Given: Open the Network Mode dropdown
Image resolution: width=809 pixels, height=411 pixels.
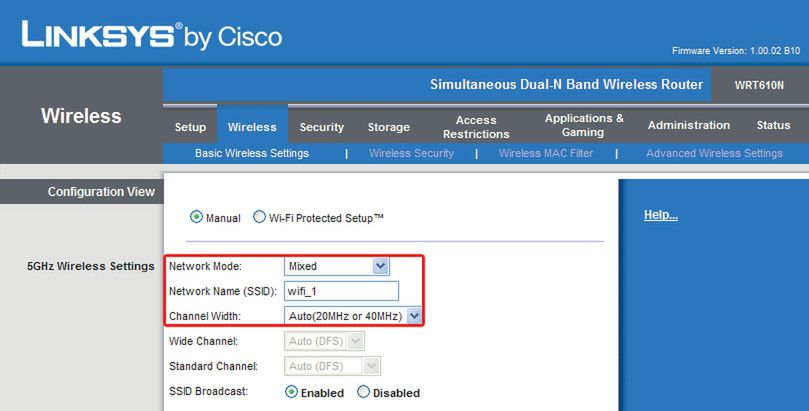Looking at the screenshot, I should (x=380, y=266).
